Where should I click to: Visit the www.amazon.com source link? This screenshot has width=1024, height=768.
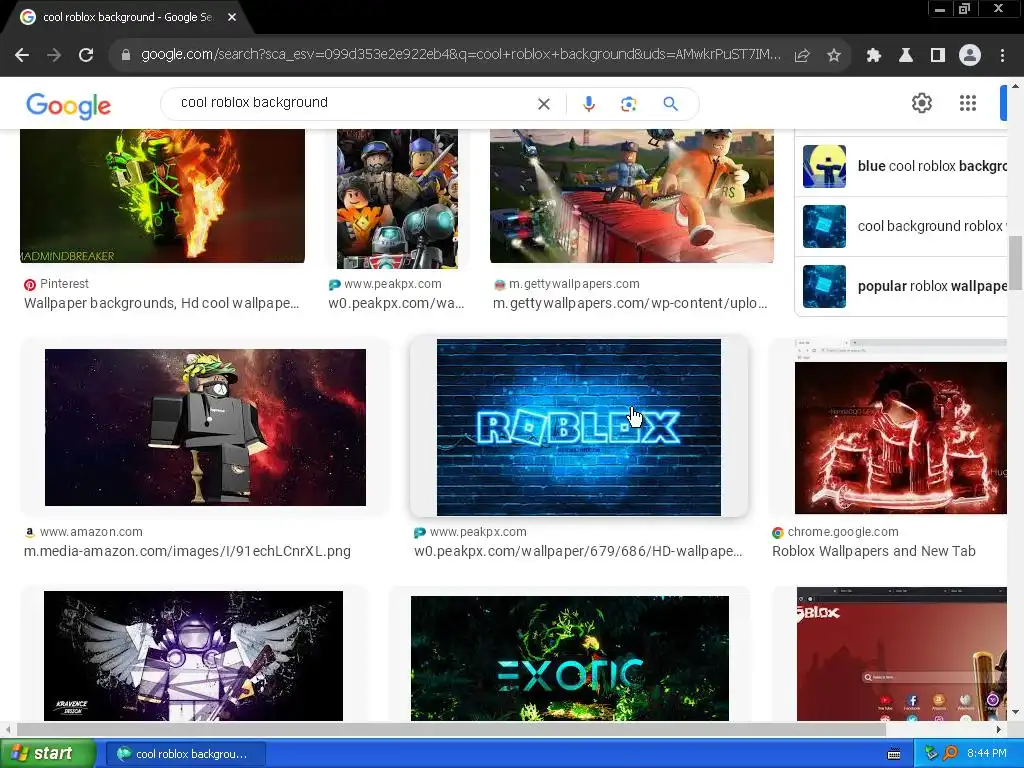(x=84, y=532)
